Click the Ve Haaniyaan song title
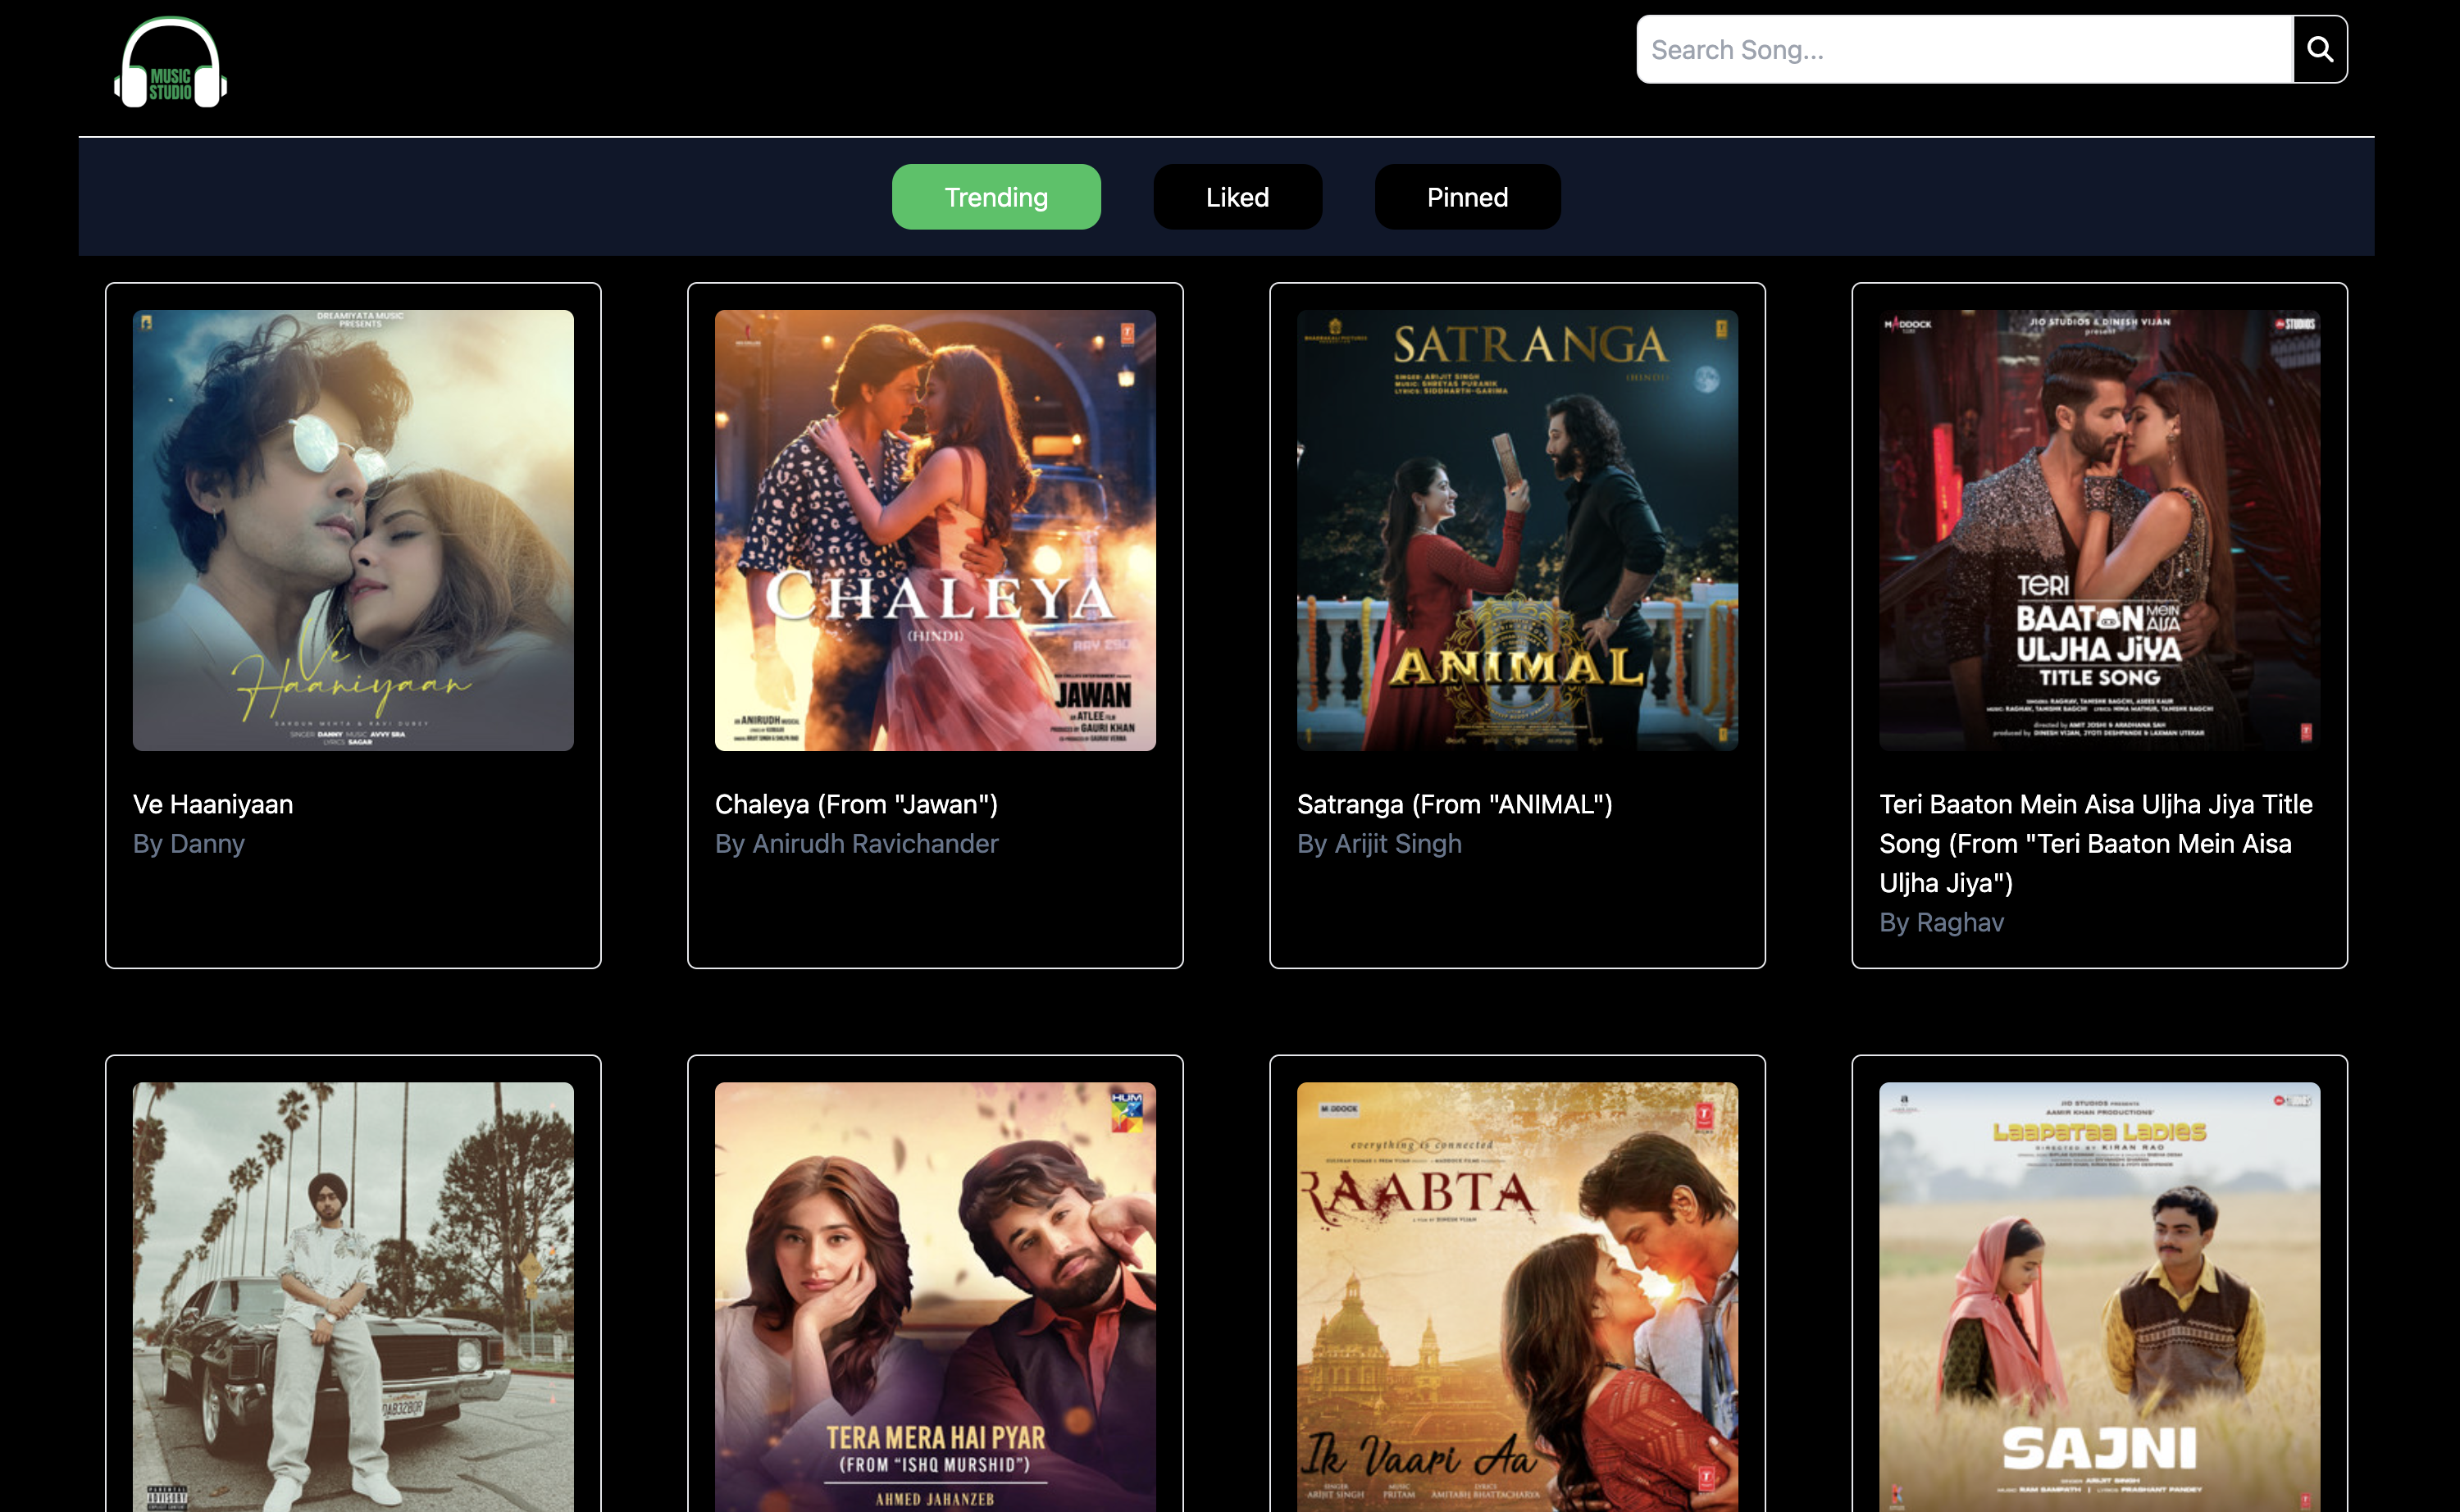The image size is (2460, 1512). click(213, 804)
